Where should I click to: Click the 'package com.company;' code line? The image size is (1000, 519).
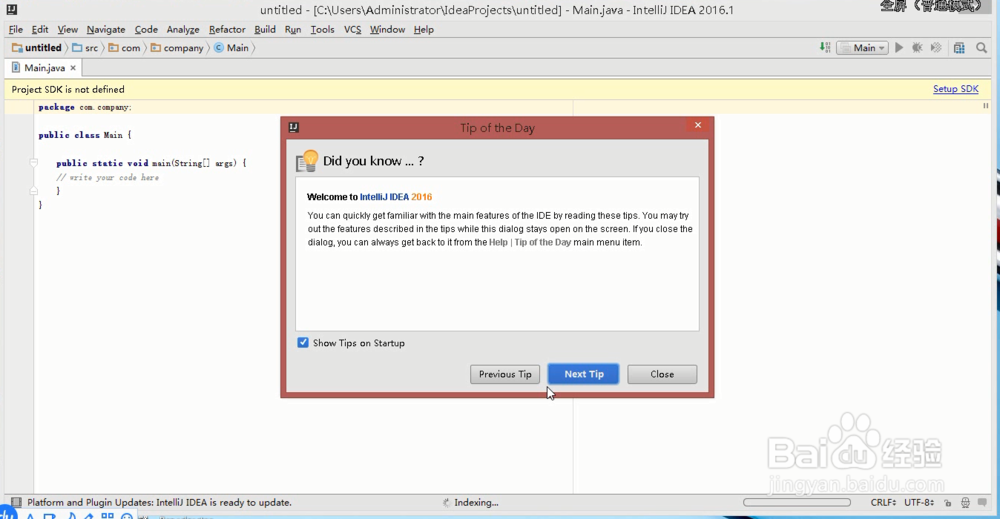pos(85,107)
